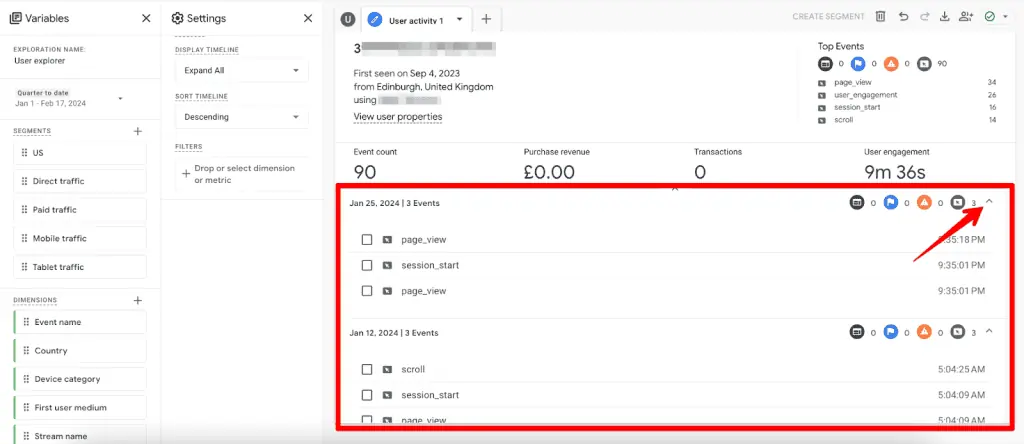This screenshot has height=444, width=1024.
Task: Pick the Stream name dimension
Action: [x=80, y=434]
